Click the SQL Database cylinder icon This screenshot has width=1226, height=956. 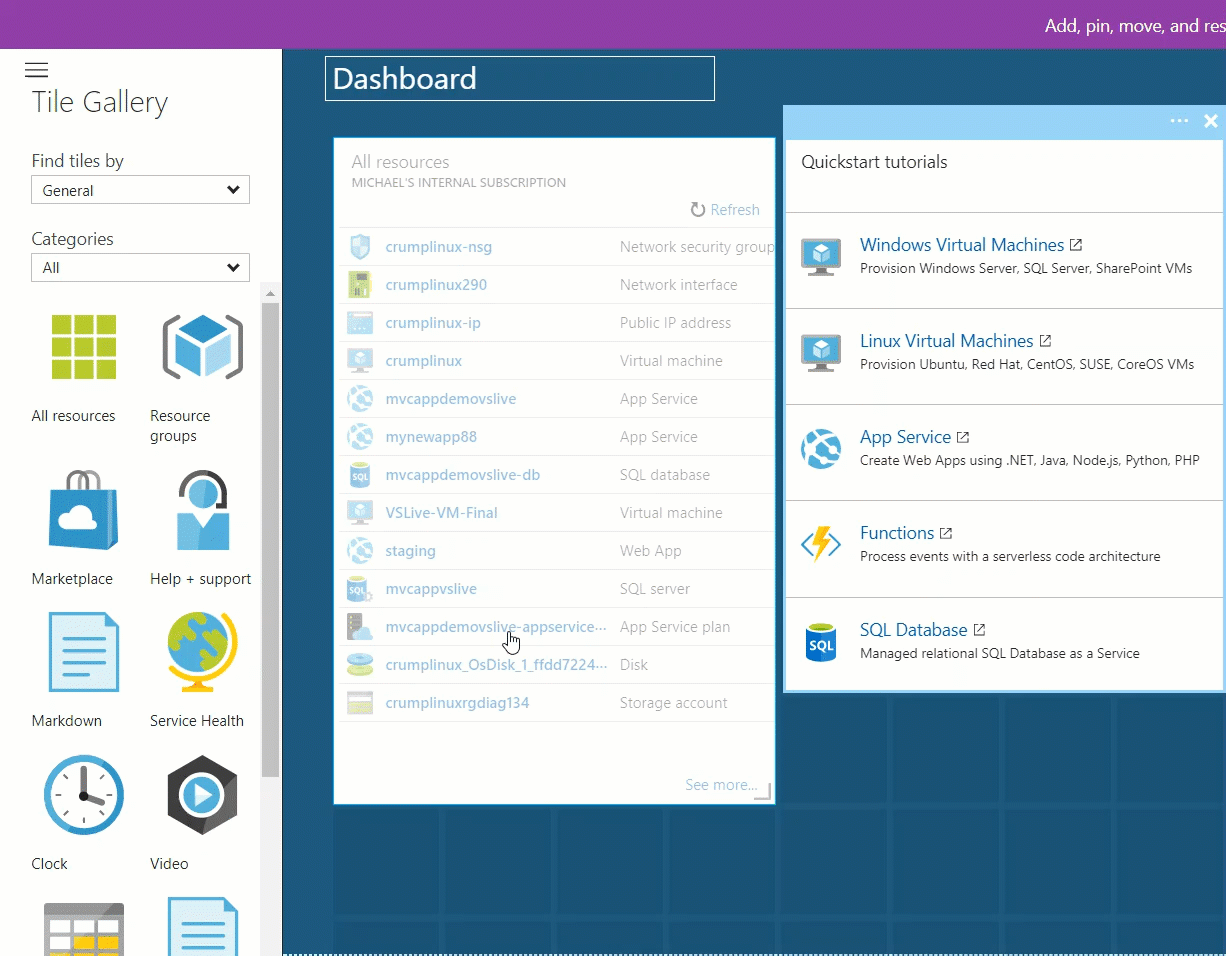coord(821,642)
